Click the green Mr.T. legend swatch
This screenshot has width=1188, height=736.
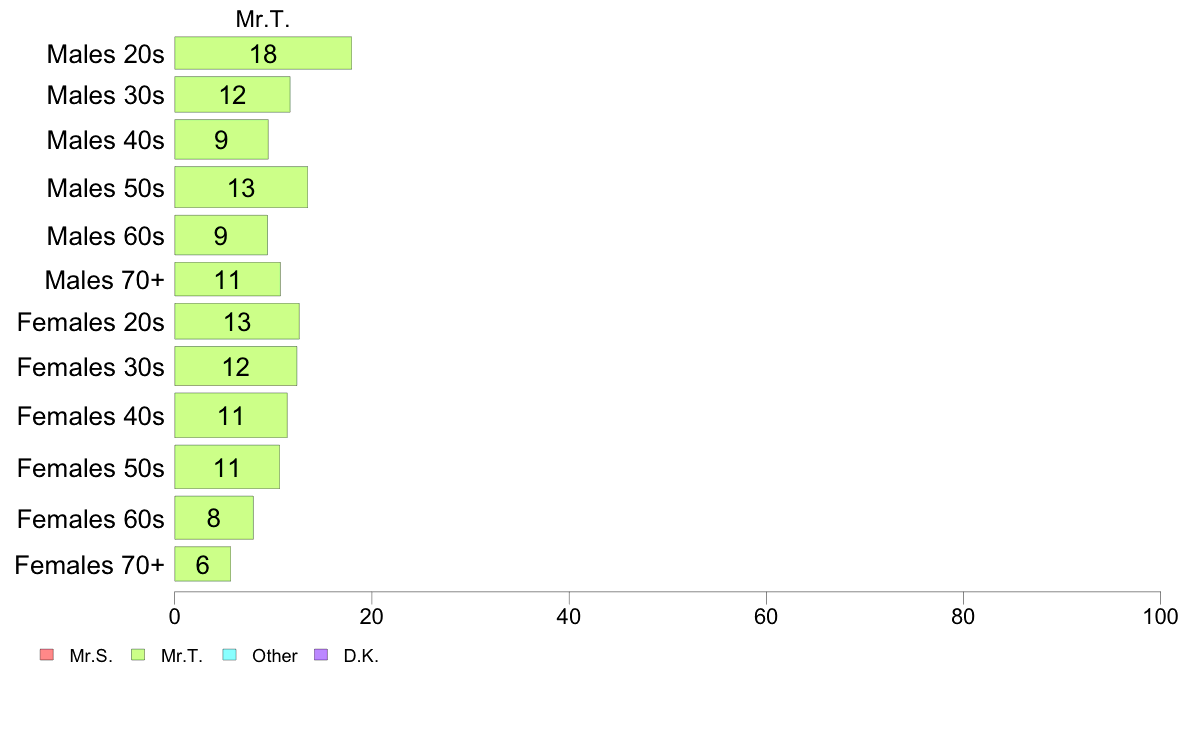pyautogui.click(x=138, y=655)
